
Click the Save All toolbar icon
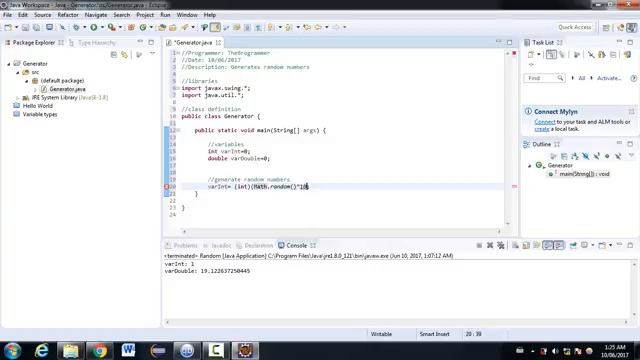click(36, 27)
